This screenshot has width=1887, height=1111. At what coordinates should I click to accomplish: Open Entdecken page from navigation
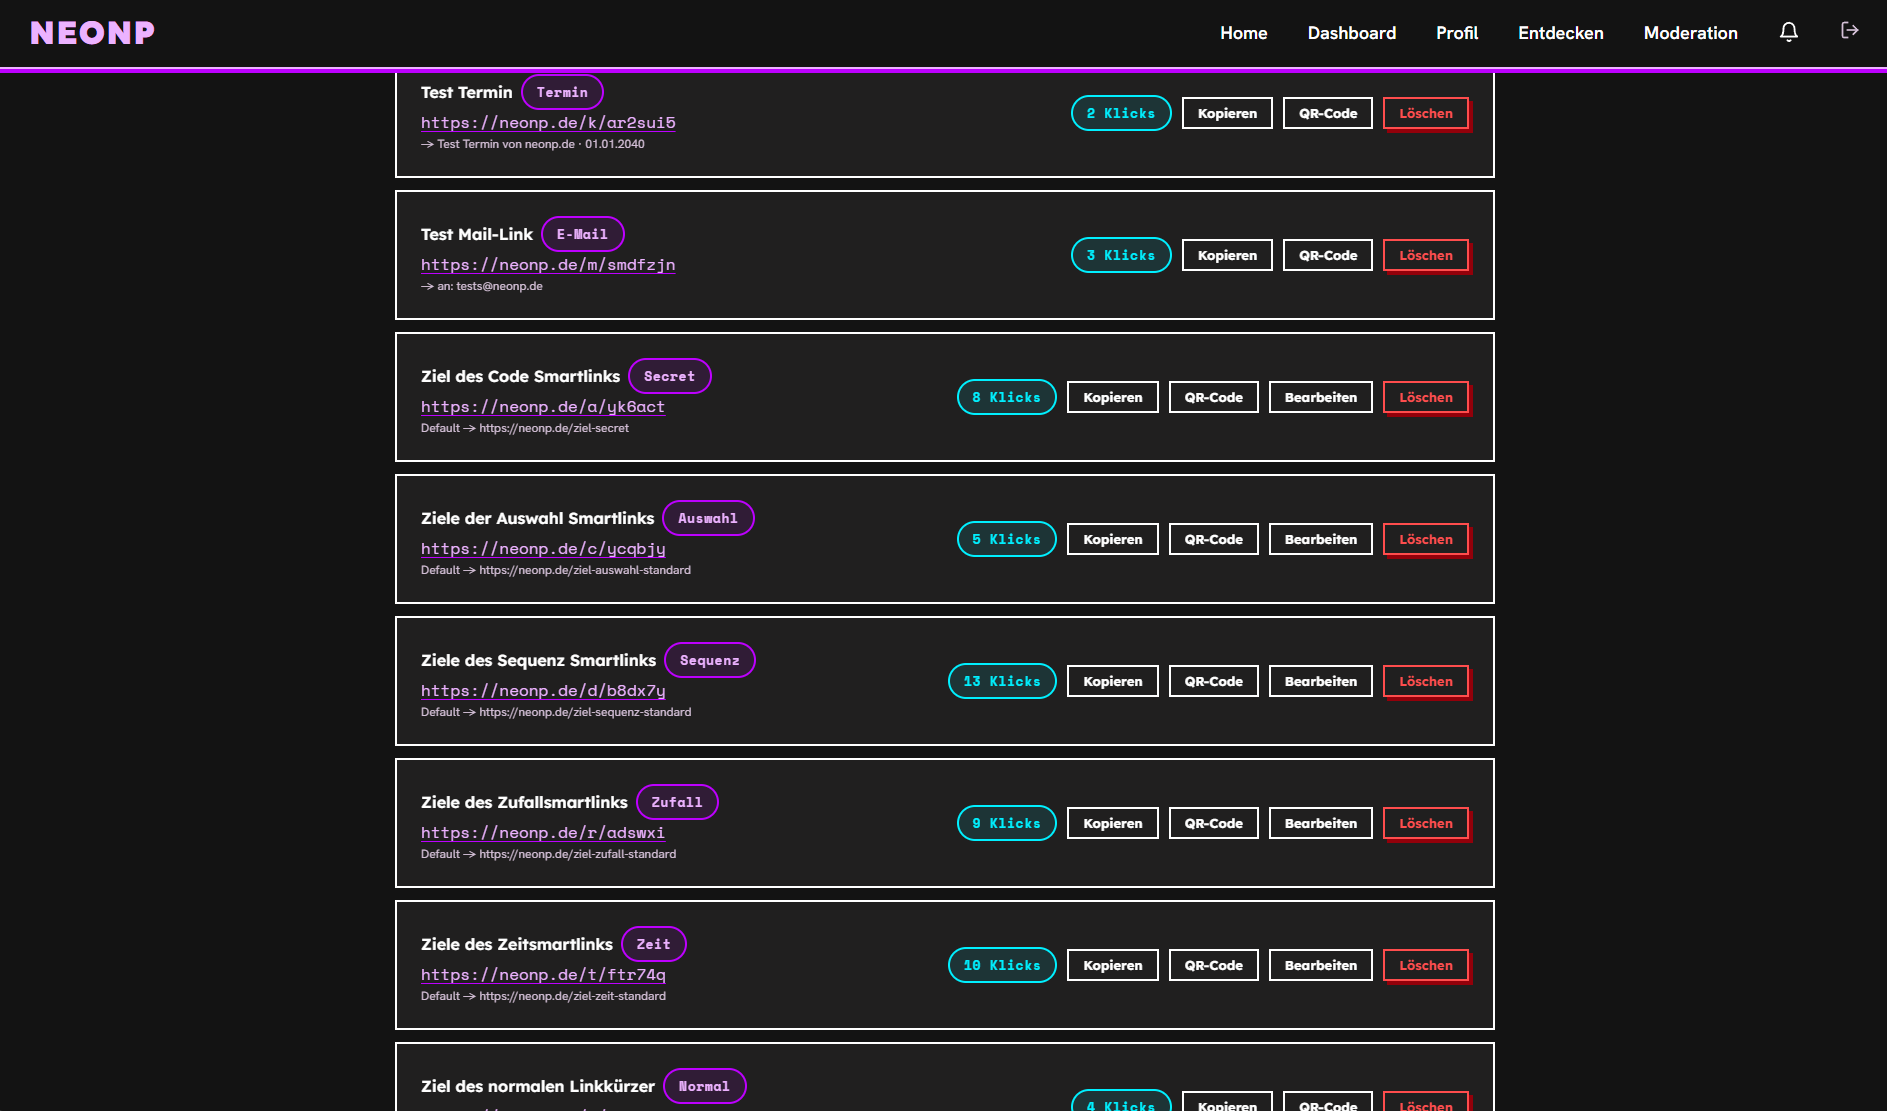click(1560, 33)
